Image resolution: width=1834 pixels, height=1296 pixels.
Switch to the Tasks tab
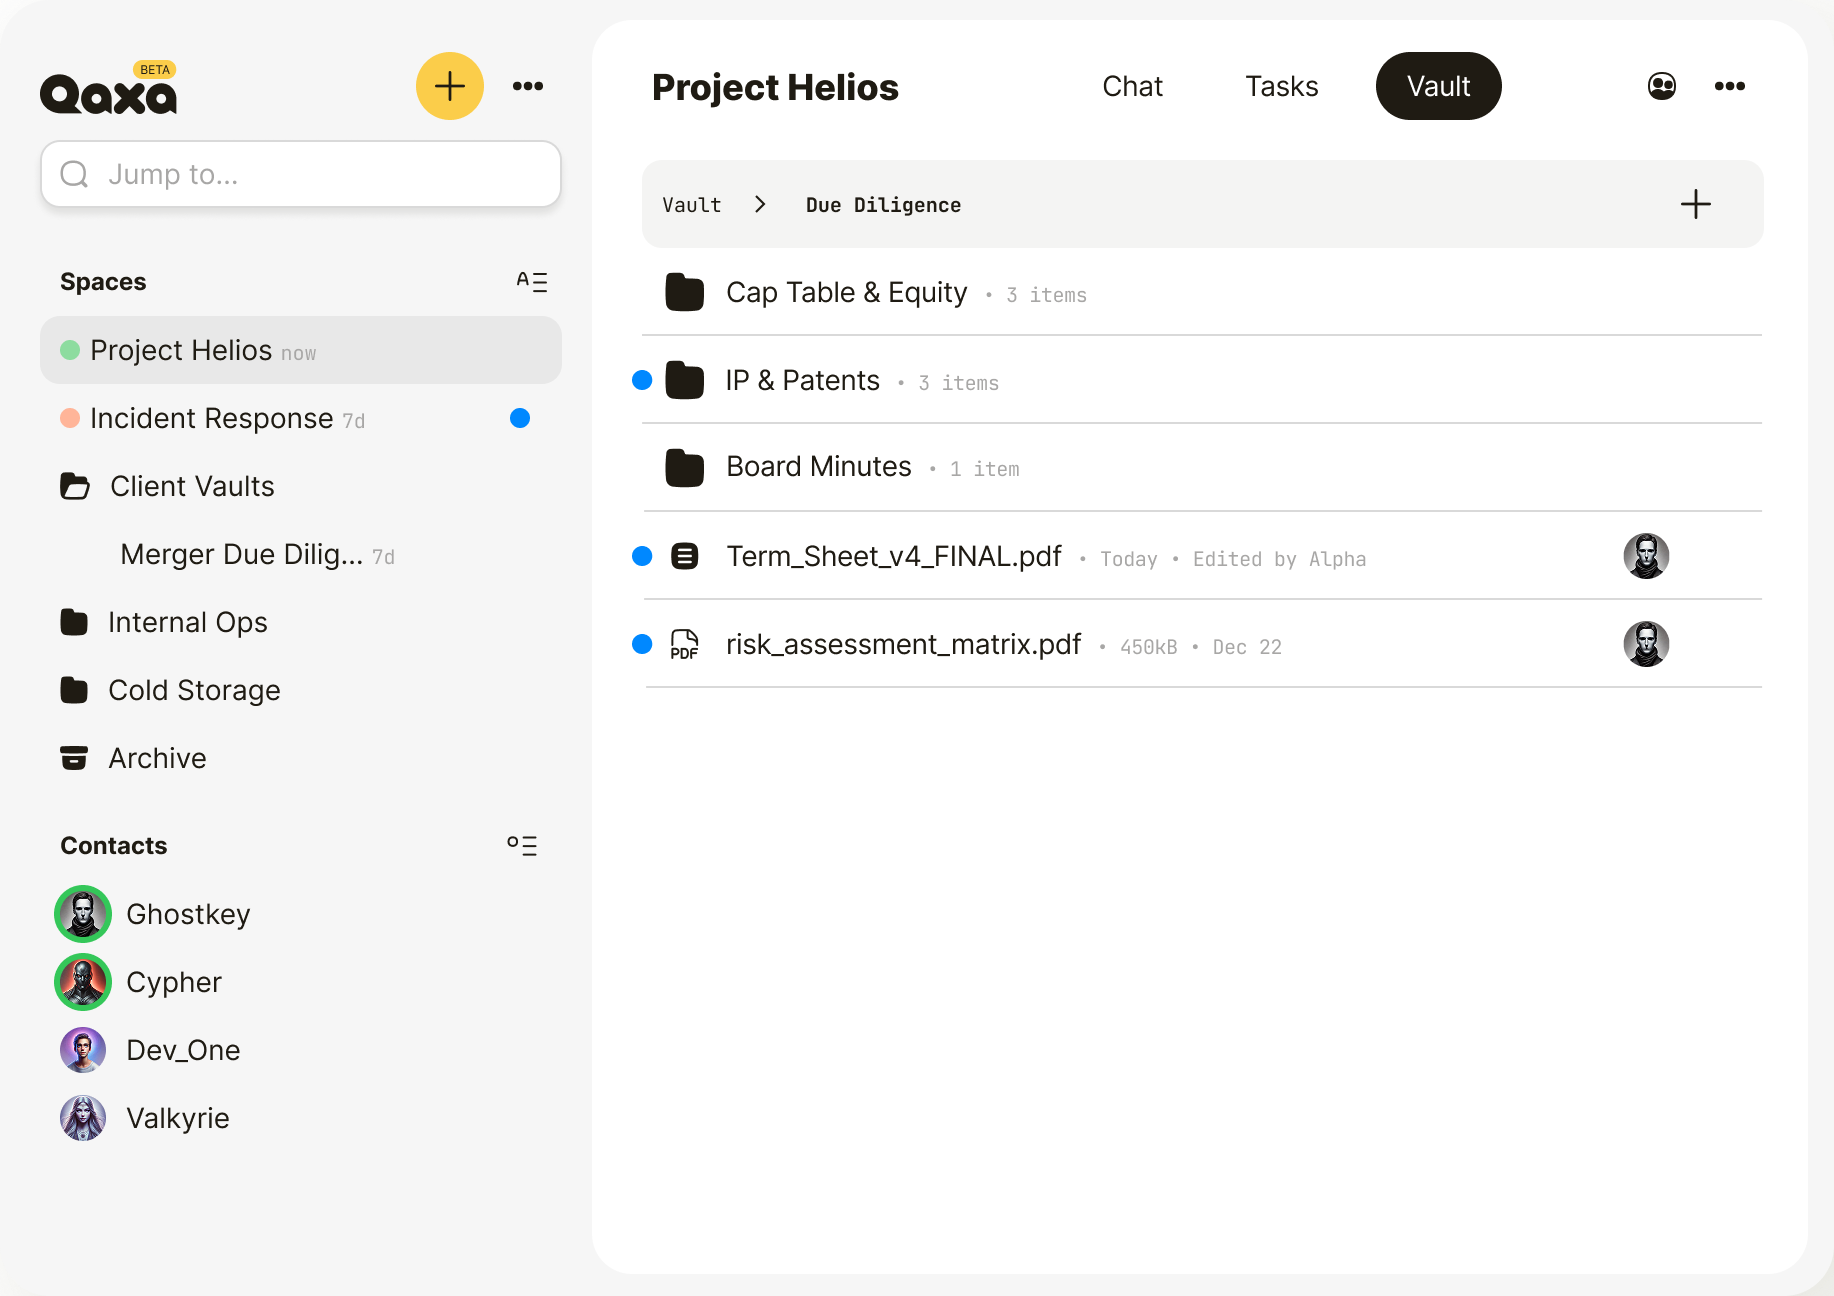pos(1281,86)
